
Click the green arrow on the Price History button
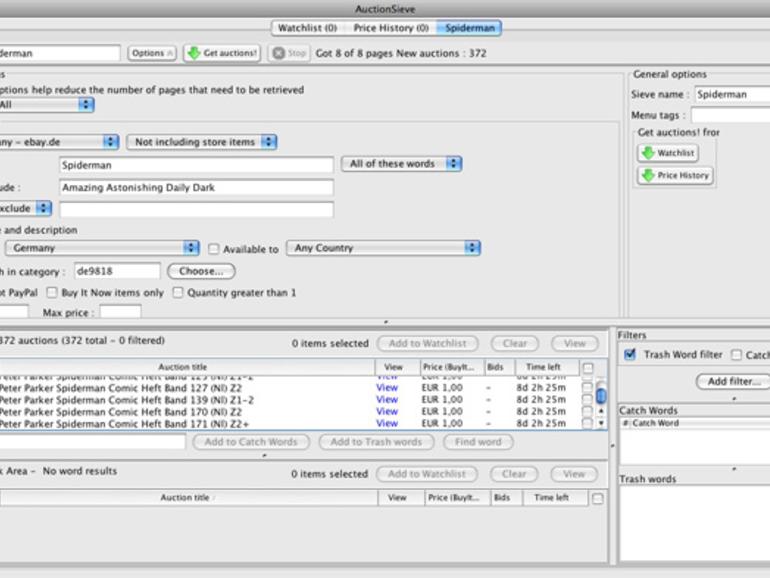point(648,175)
